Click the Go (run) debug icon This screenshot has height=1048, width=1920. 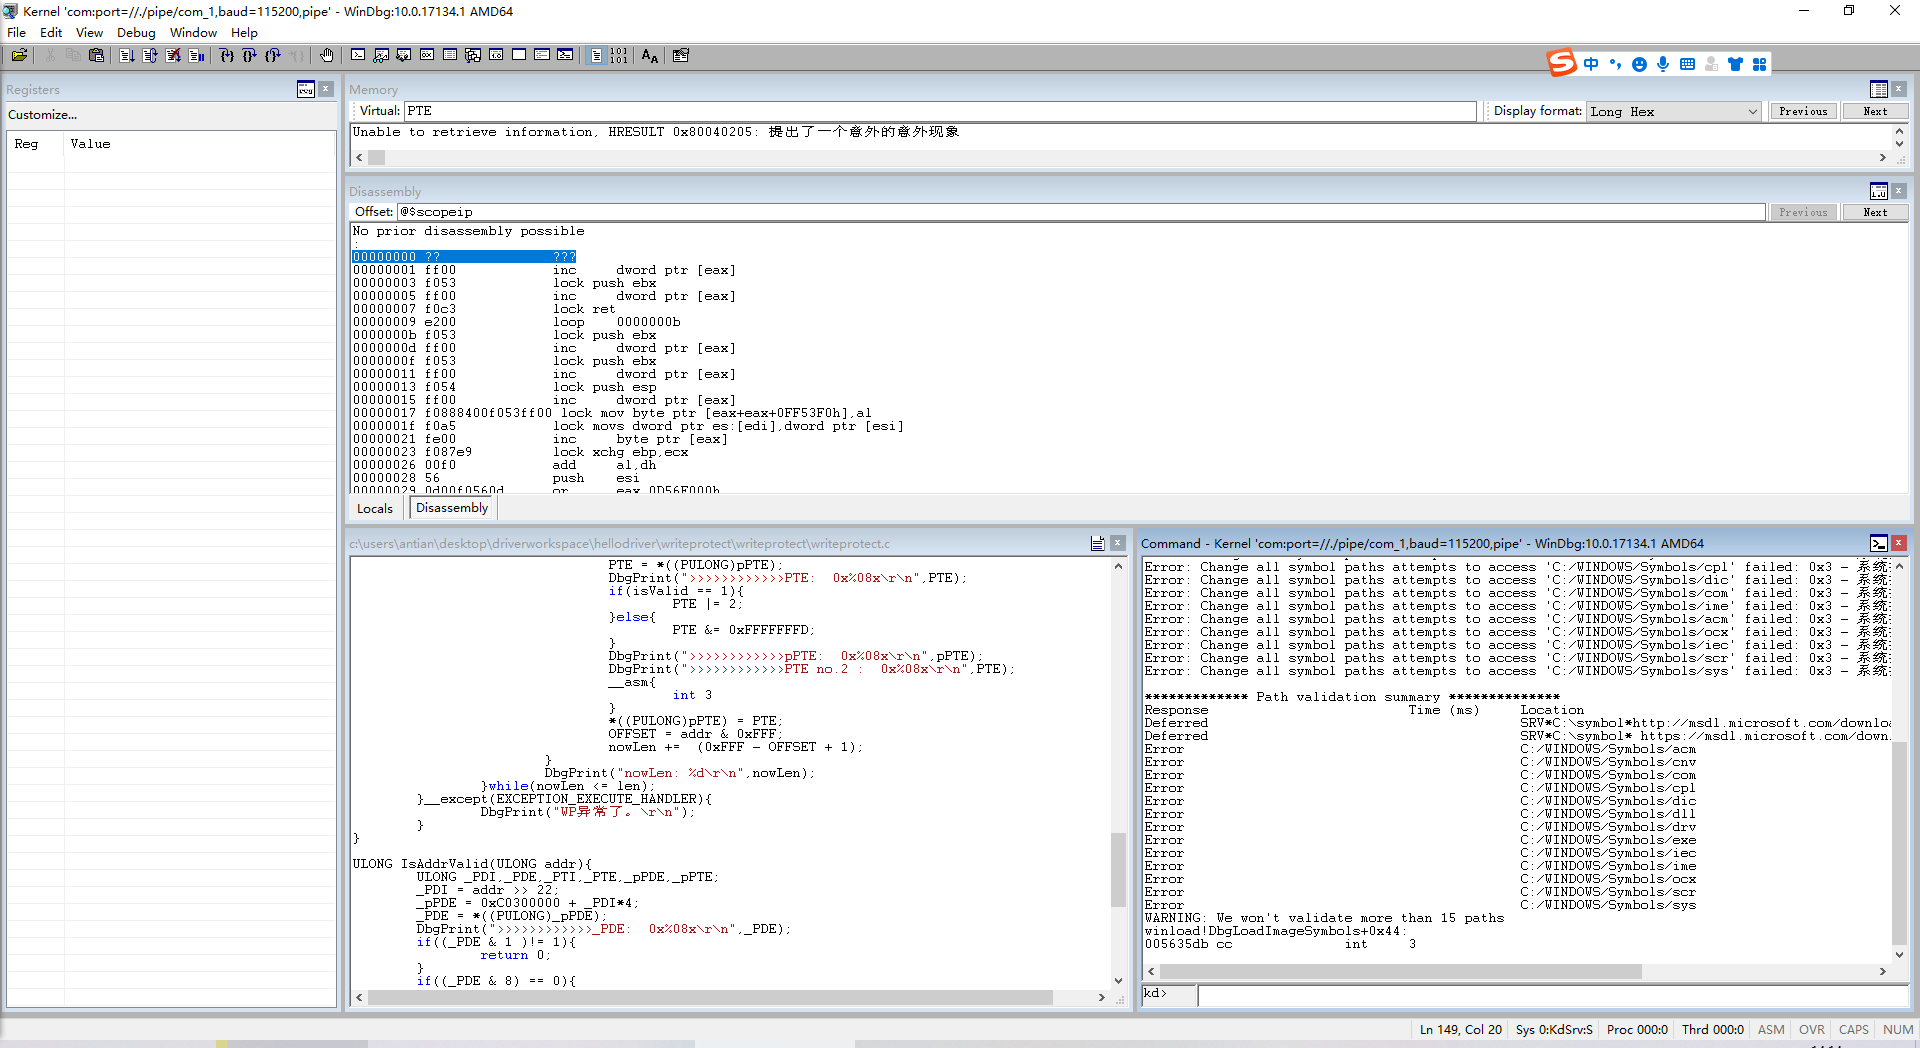(127, 56)
